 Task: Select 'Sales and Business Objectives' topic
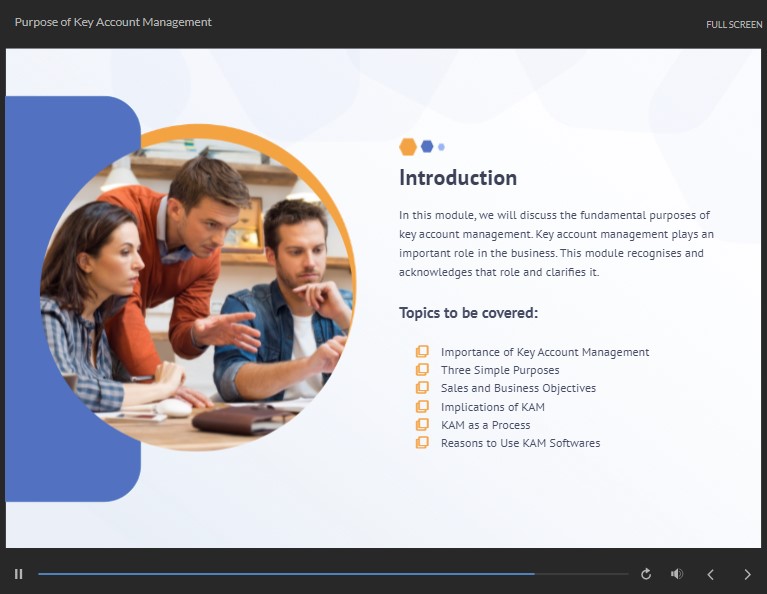[x=518, y=388]
